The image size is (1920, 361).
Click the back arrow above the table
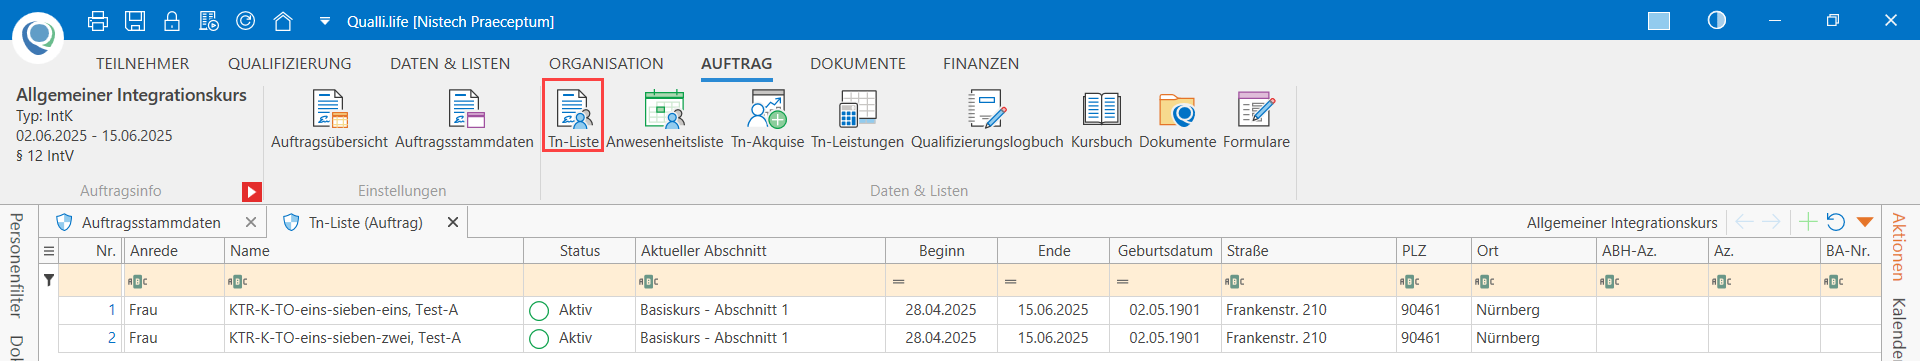pos(1745,221)
